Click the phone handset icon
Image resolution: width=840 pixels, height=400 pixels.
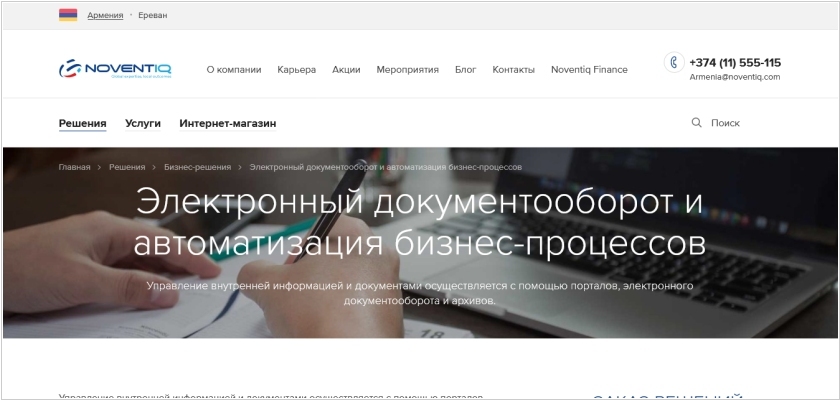[674, 62]
